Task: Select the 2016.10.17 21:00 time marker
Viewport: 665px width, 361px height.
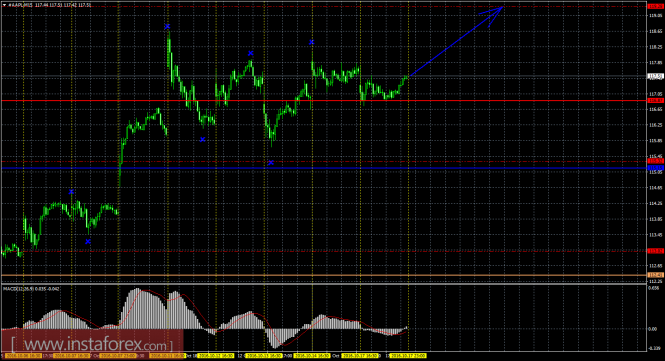Action: coord(408,355)
